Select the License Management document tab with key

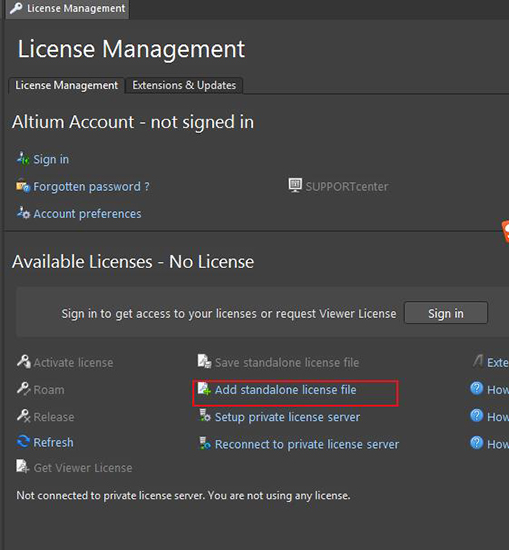pos(67,8)
